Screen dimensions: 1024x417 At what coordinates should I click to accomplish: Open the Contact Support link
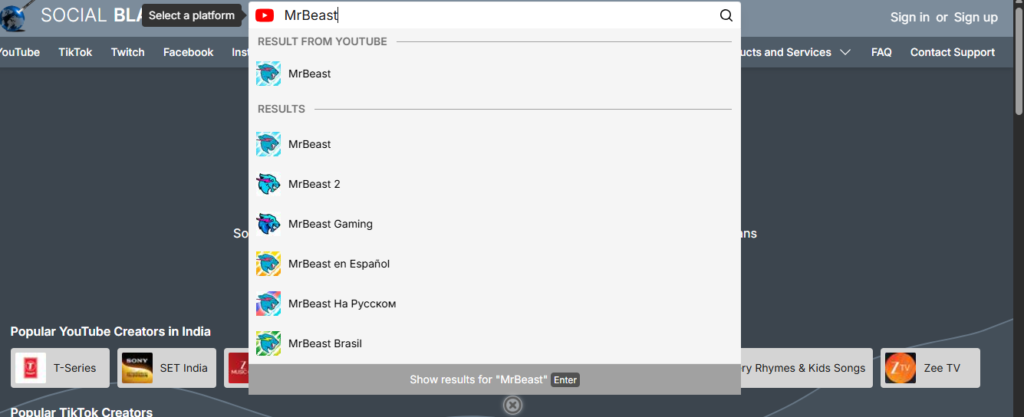(952, 53)
